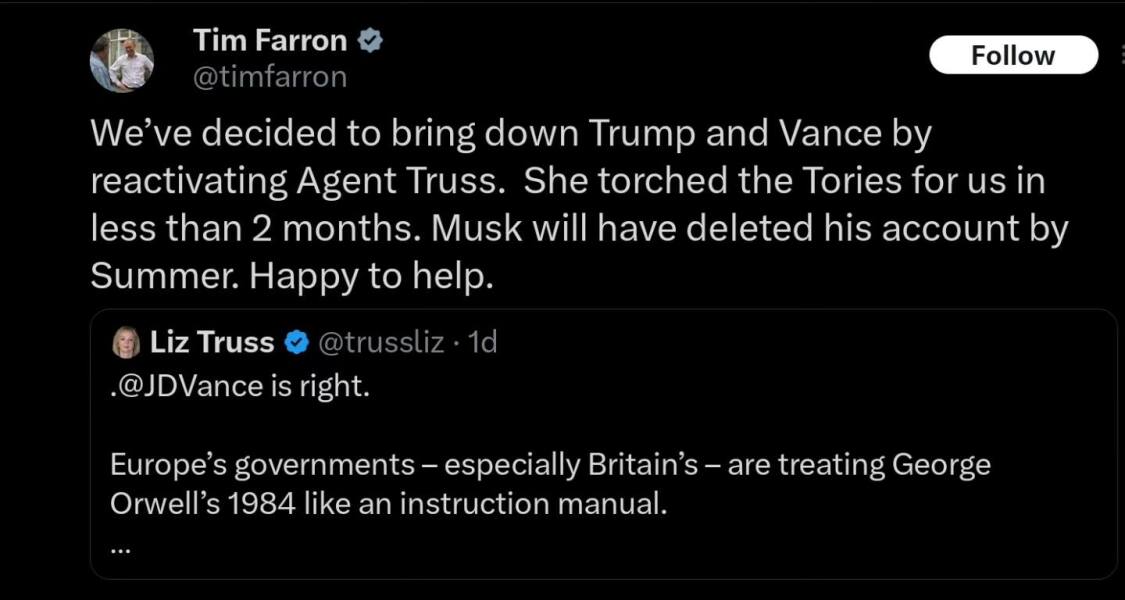This screenshot has height=600, width=1125.
Task: Click the blue verified checkmark beside Liz Truss
Action: tap(295, 341)
